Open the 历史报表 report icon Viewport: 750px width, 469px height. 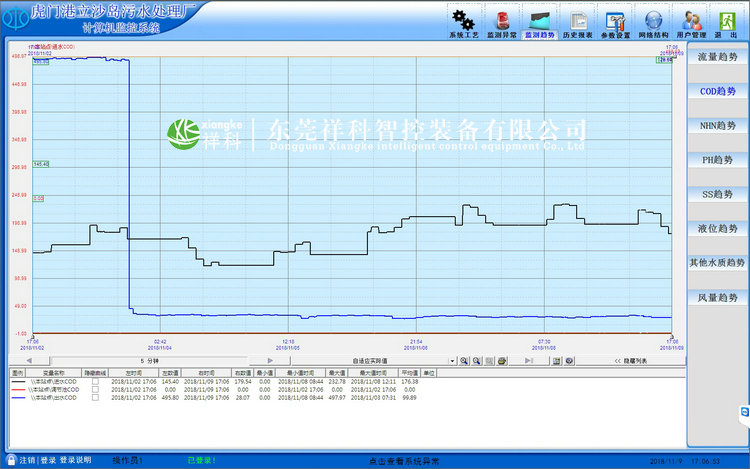(x=578, y=21)
